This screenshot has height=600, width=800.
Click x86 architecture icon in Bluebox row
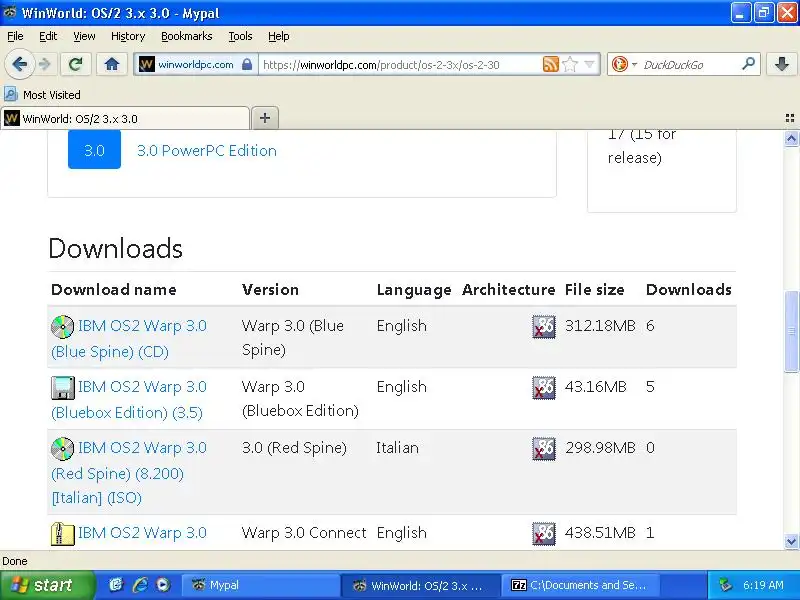pos(544,388)
